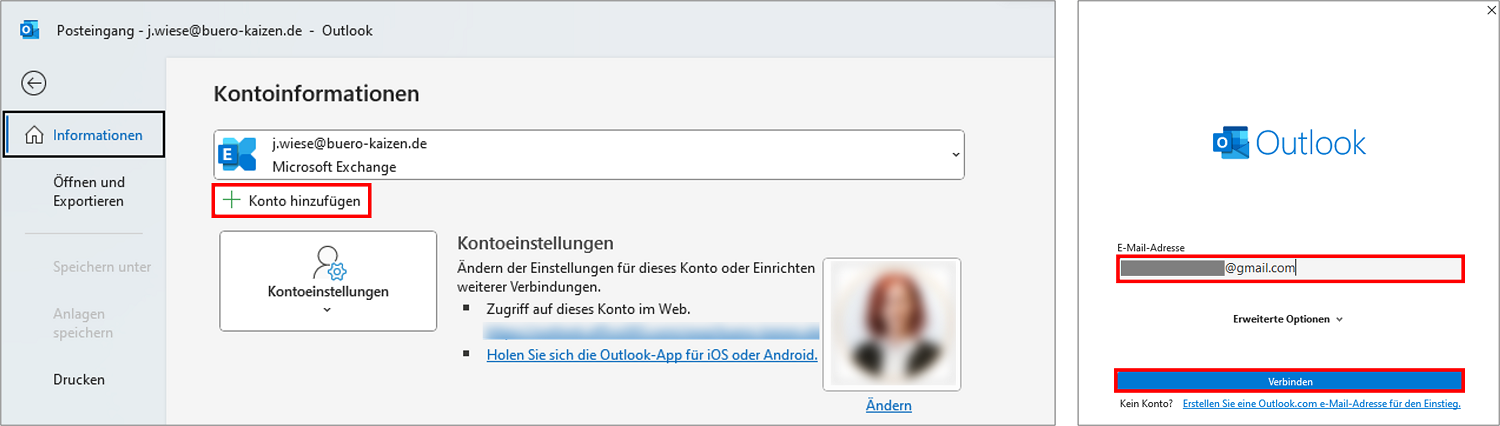Image resolution: width=1500 pixels, height=426 pixels.
Task: Open the Öffnen und Exportieren menu item
Action: [89, 192]
